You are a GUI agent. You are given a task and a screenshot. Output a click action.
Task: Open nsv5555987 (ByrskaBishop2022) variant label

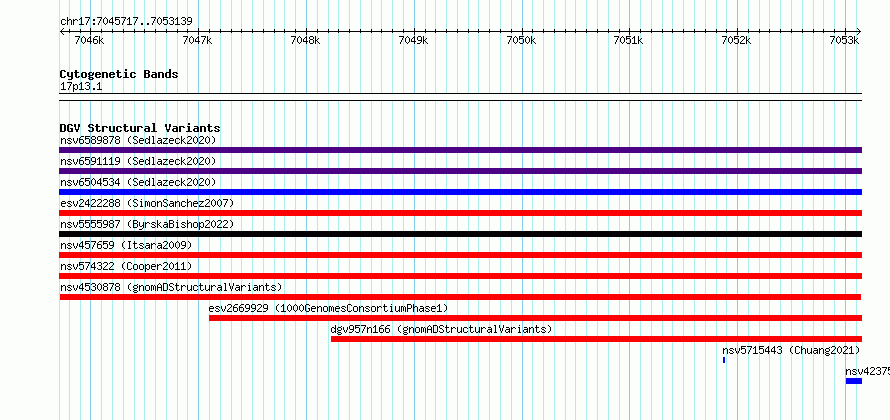point(146,225)
